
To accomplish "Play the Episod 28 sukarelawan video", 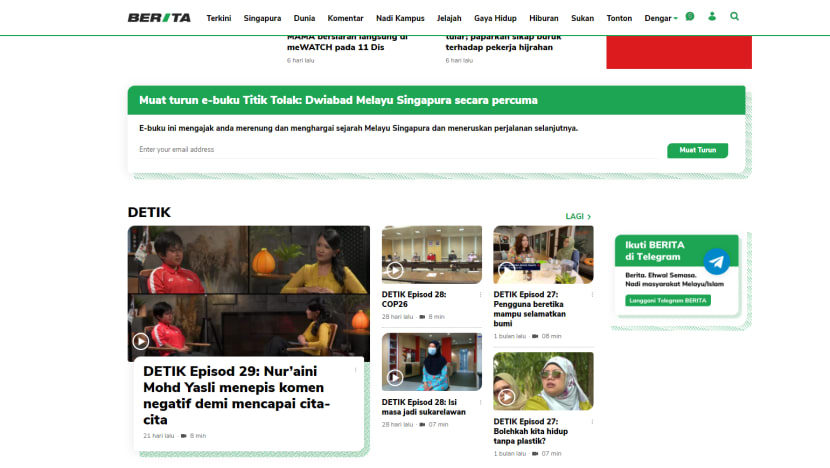I will (x=394, y=377).
